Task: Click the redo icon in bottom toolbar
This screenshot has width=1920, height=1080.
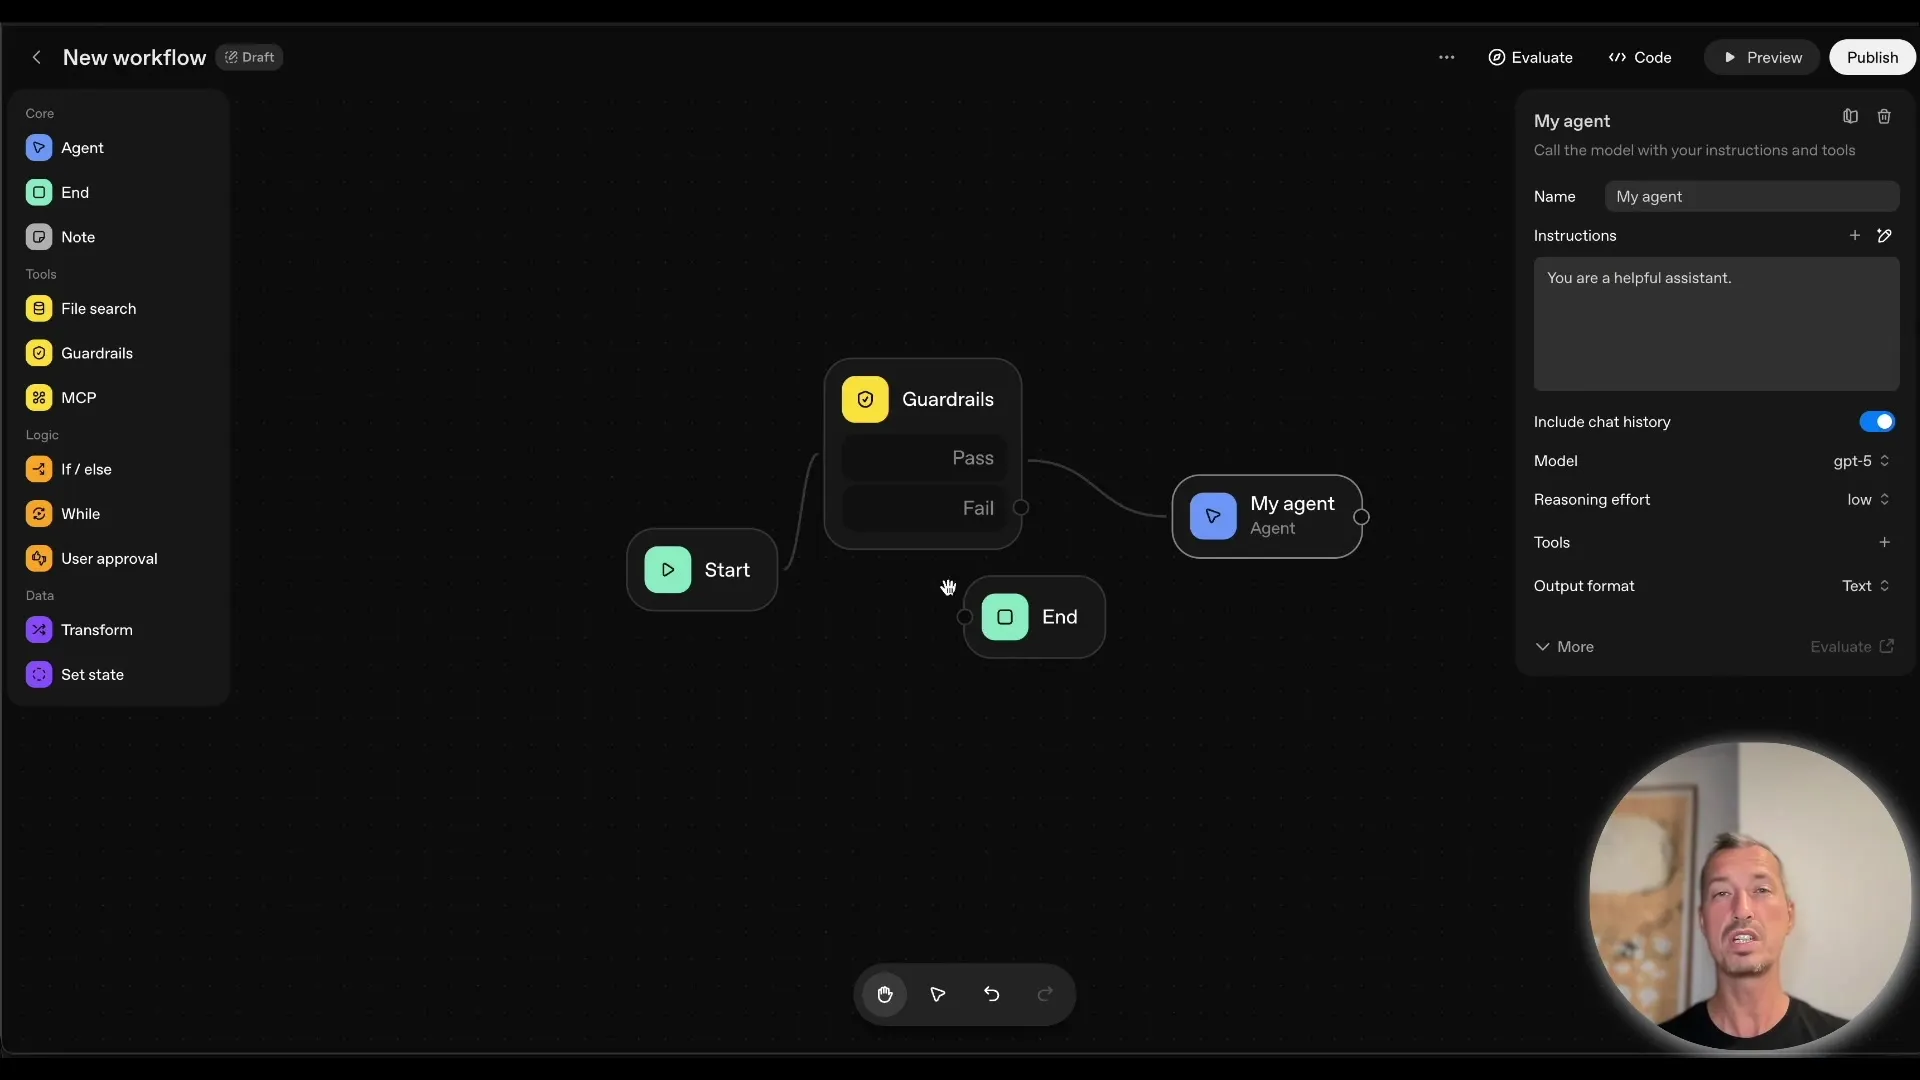Action: 1045,994
